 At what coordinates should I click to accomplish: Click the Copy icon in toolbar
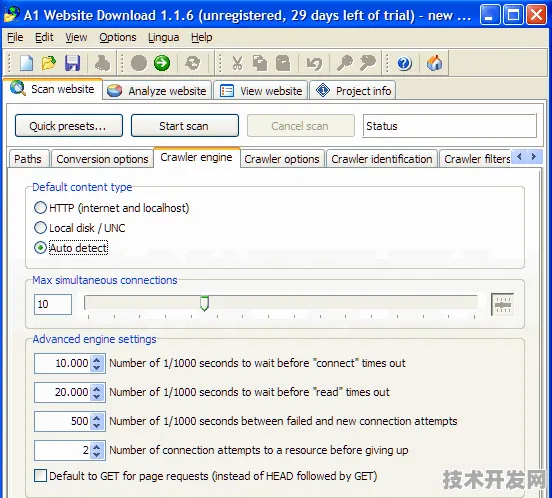260,63
